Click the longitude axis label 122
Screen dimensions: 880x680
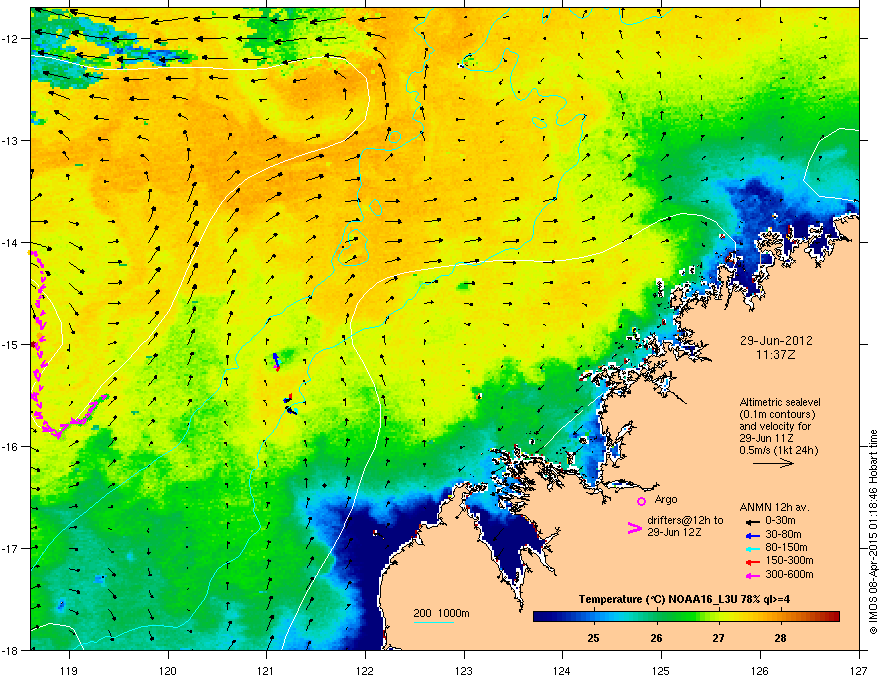point(365,670)
